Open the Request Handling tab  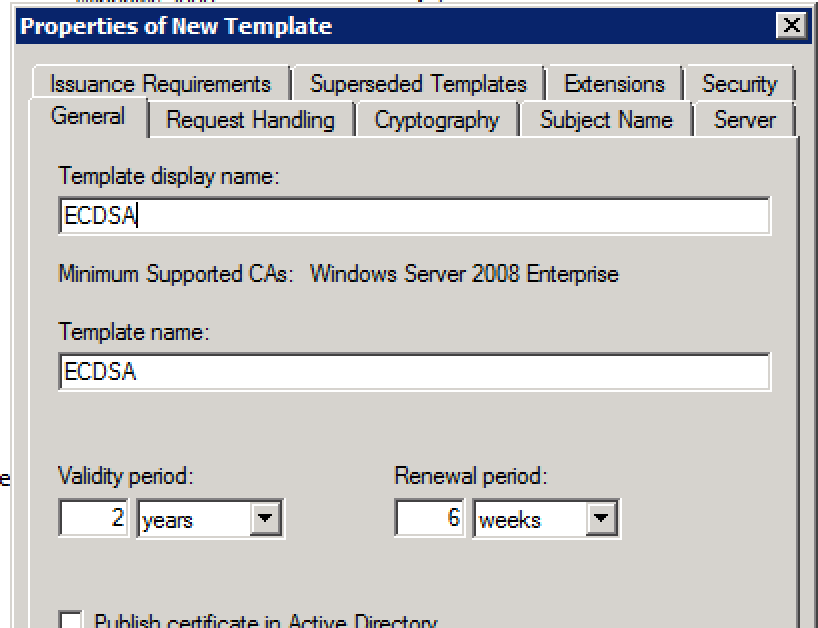(x=250, y=120)
